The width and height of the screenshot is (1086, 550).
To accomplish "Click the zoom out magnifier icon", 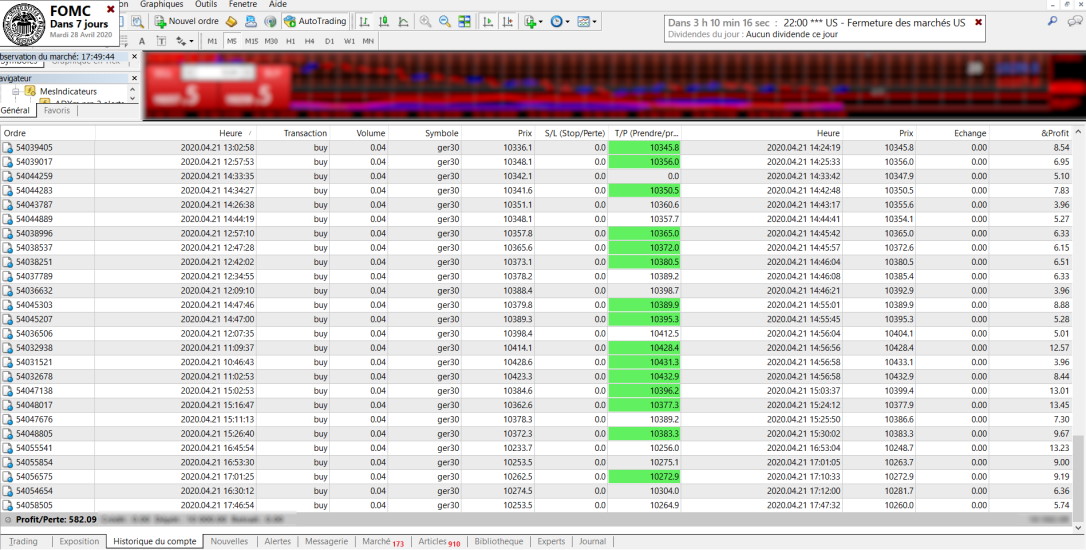I will click(x=444, y=21).
